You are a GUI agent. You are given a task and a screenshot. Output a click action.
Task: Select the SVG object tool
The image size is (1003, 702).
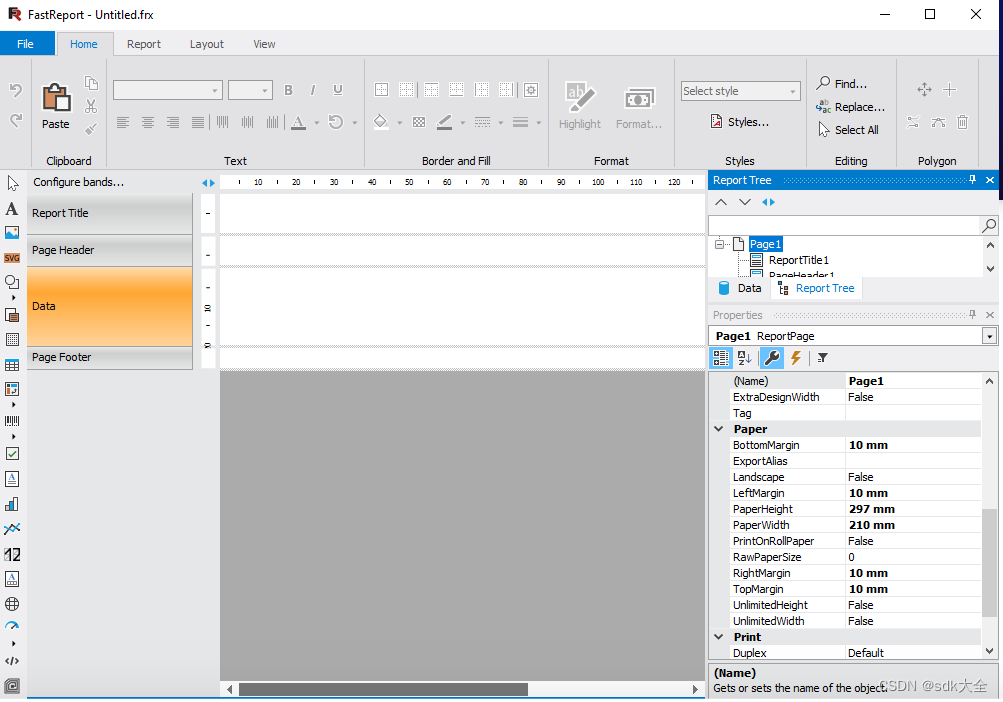[12, 257]
